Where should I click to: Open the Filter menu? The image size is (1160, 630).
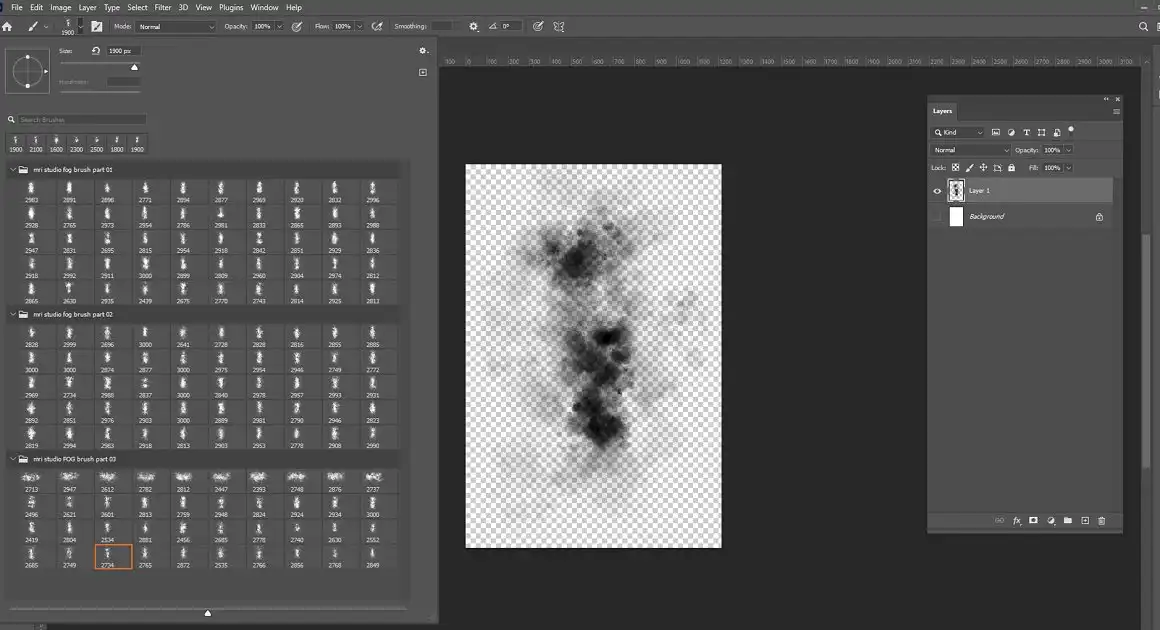click(x=162, y=6)
